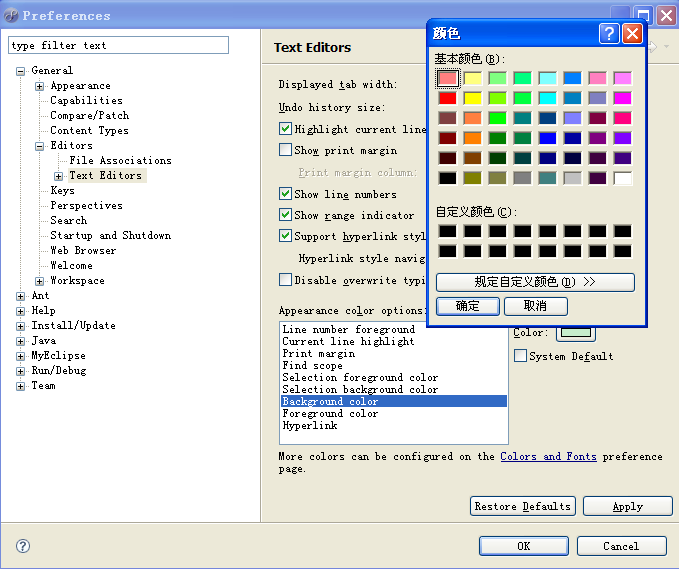Screen dimensions: 679x569
Task: Choose the yellow swatch in top row
Action: coord(473,78)
